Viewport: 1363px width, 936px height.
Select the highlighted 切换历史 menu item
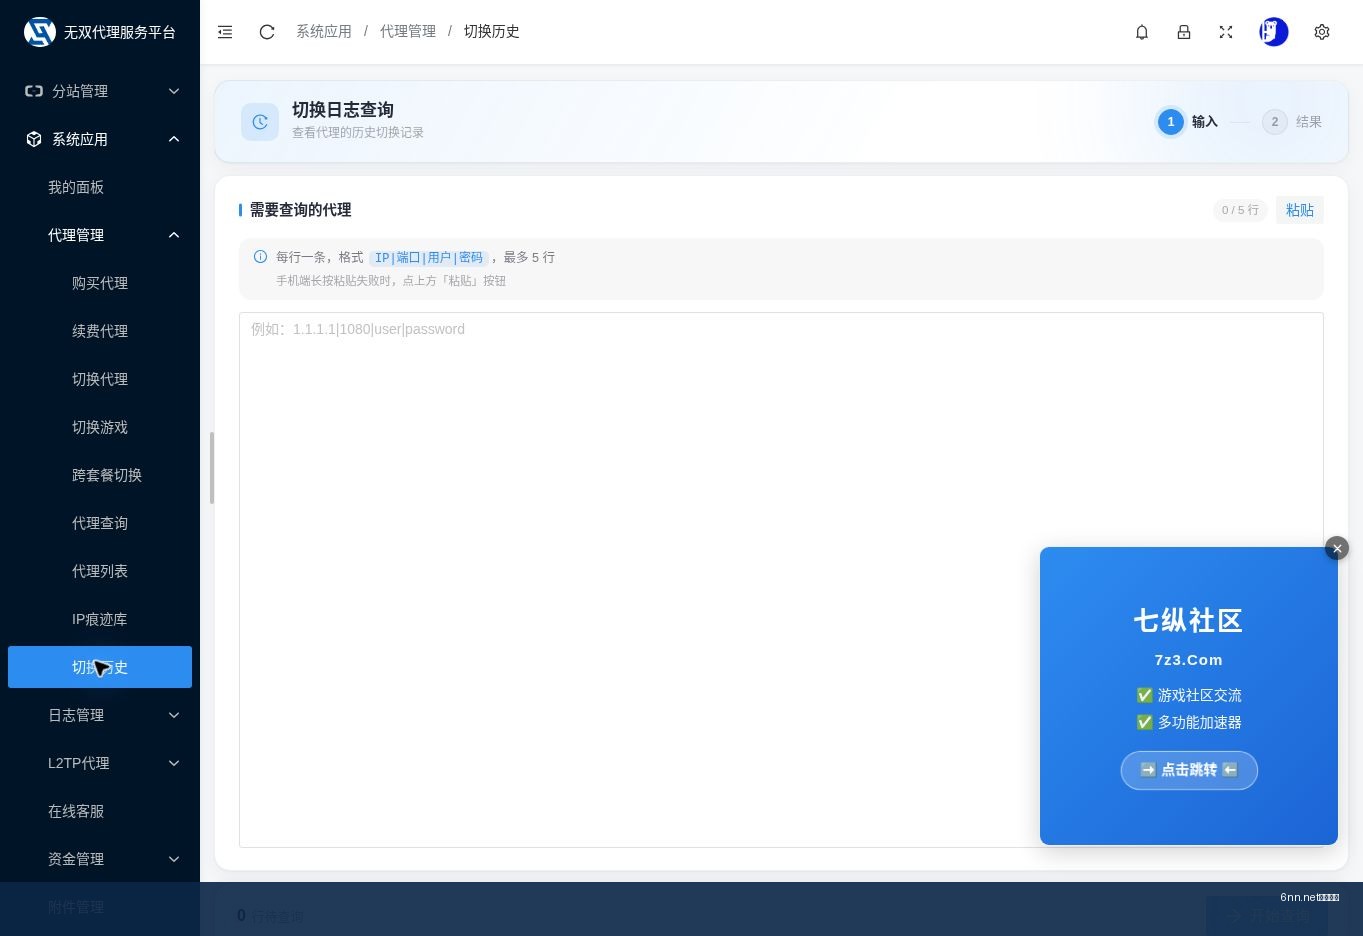coord(100,667)
